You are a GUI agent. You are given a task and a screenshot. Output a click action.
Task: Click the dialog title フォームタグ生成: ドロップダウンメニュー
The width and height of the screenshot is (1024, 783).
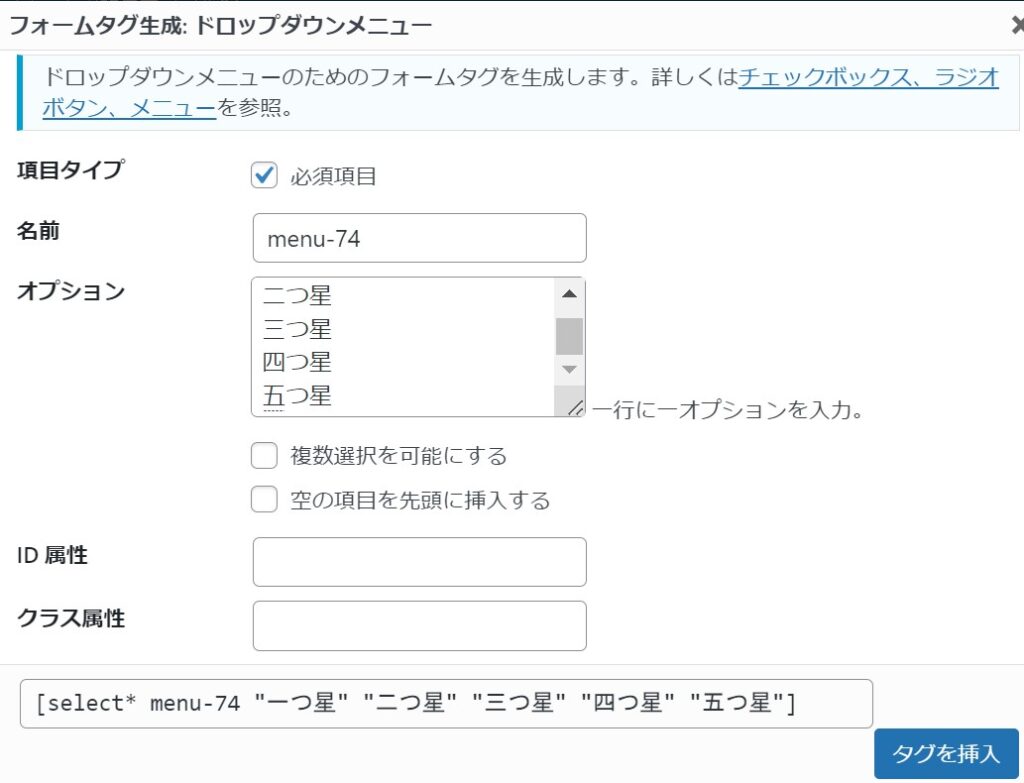coord(221,25)
